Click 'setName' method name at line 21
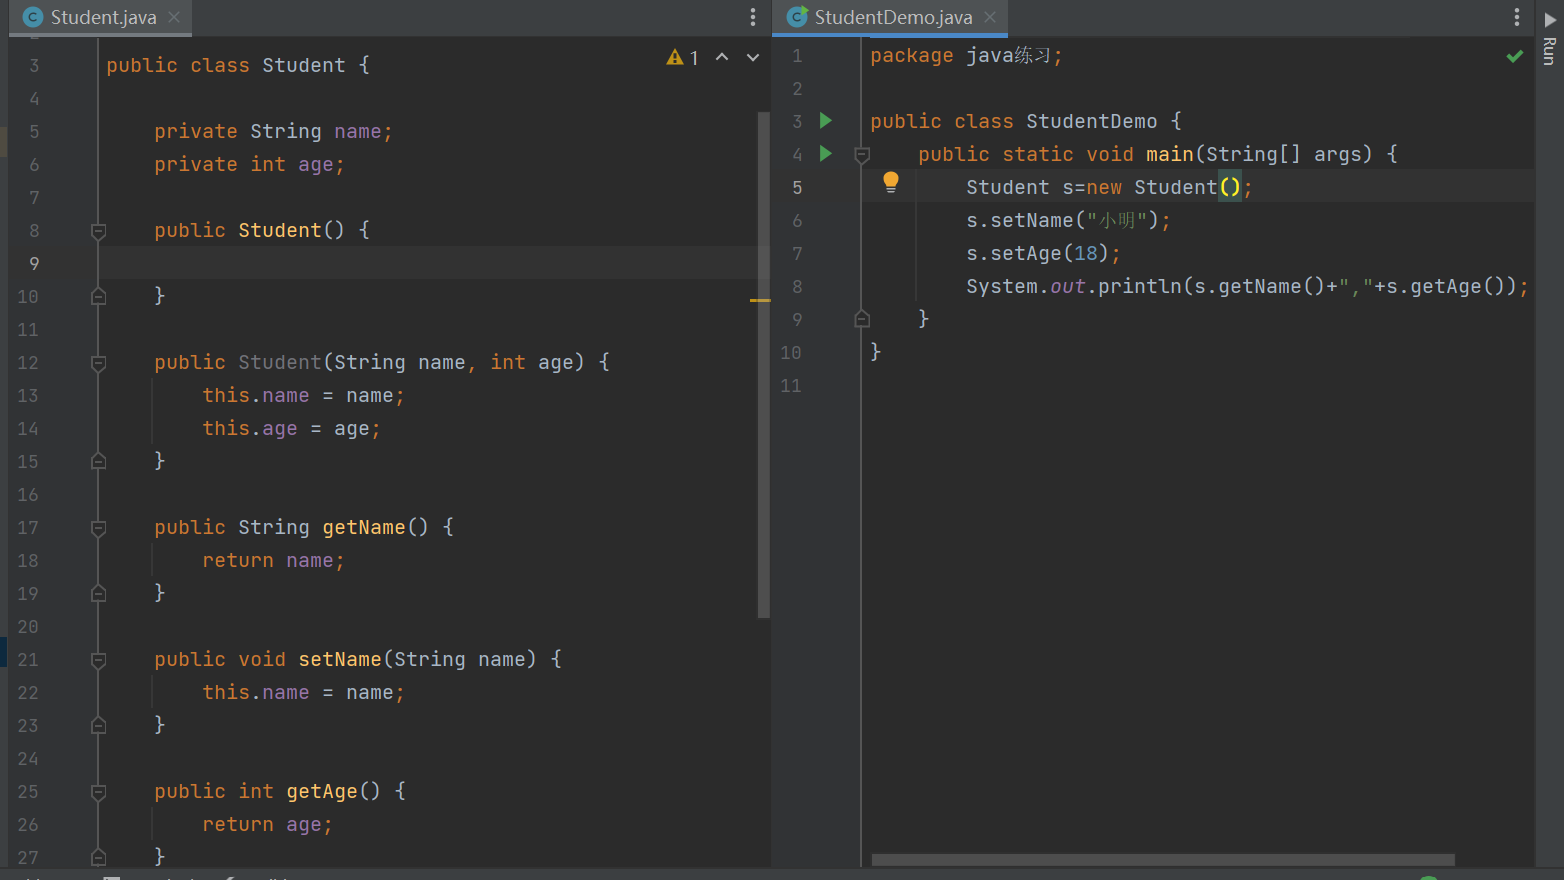1564x880 pixels. tap(340, 659)
